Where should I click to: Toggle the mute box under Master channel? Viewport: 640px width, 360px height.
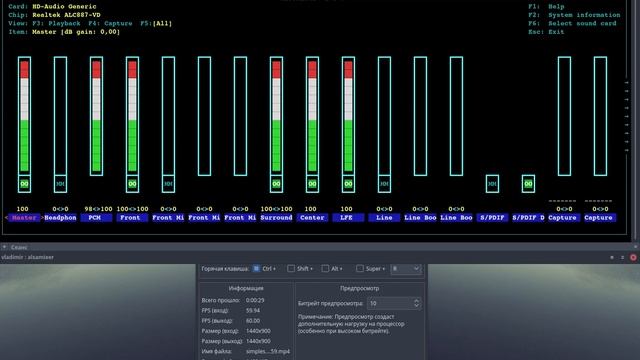24,184
